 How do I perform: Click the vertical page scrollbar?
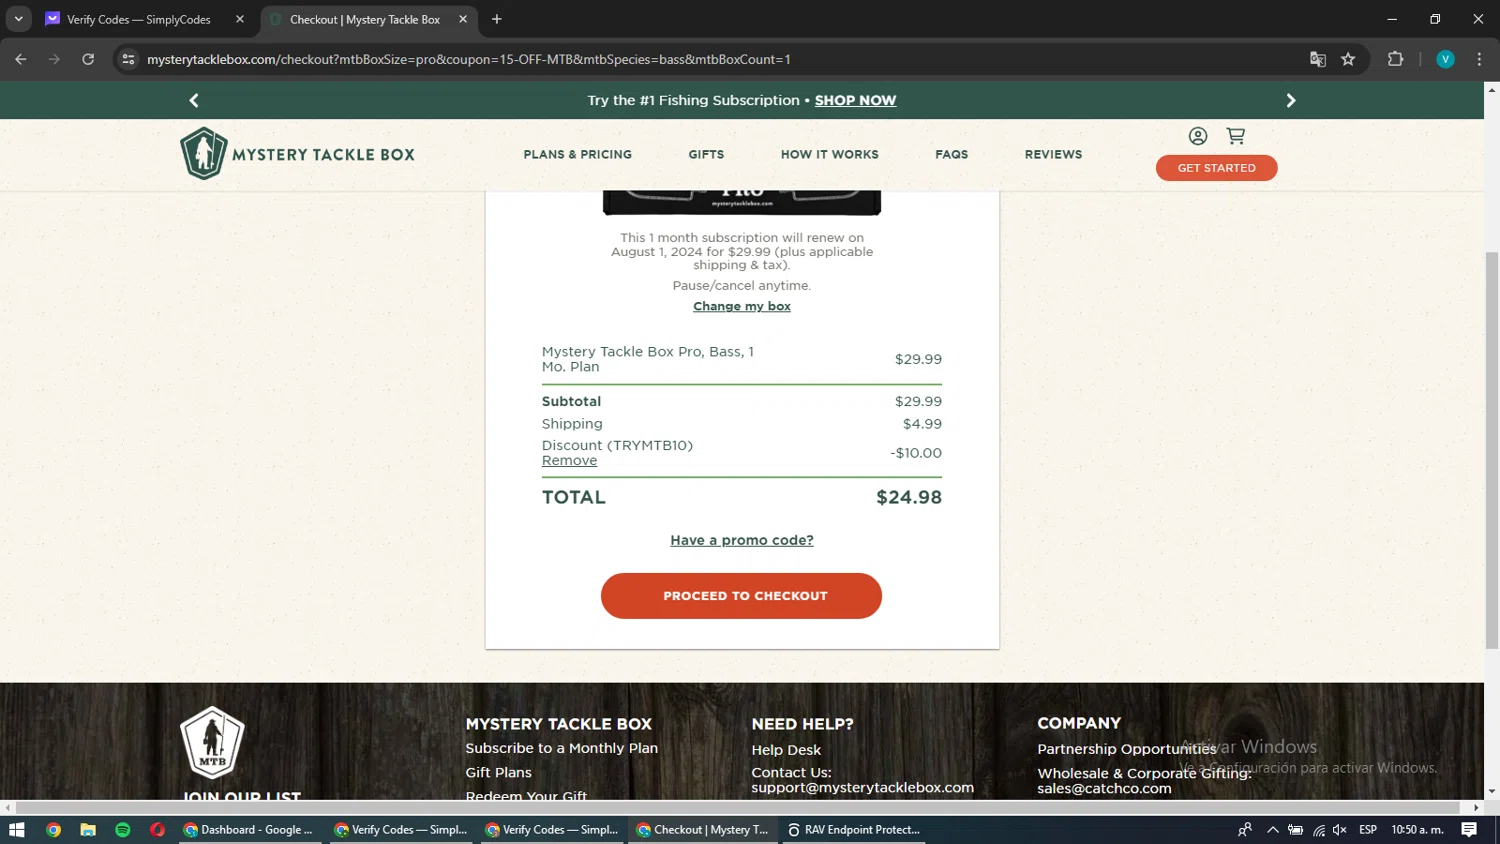point(1491,450)
